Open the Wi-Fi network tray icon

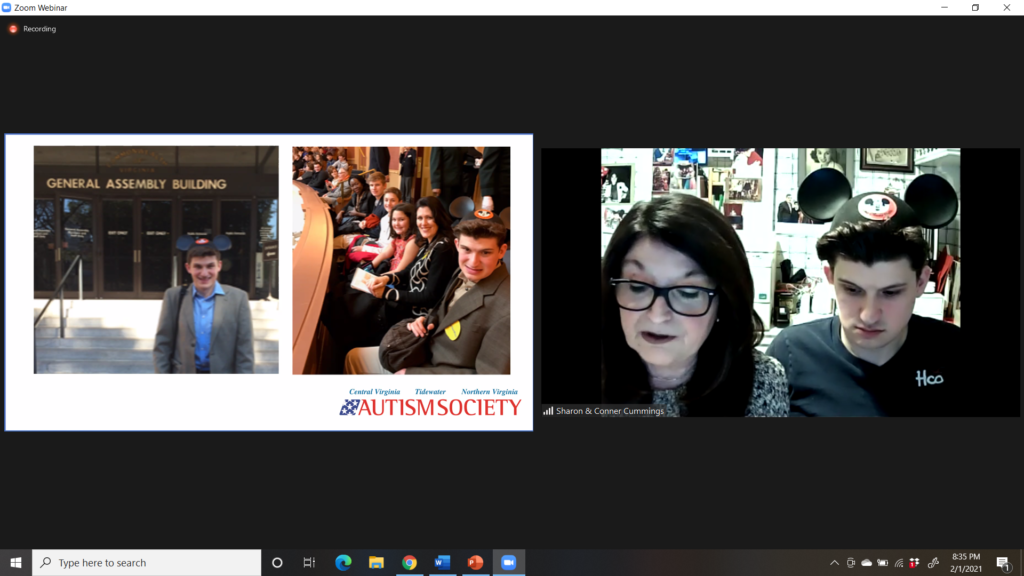tap(899, 562)
